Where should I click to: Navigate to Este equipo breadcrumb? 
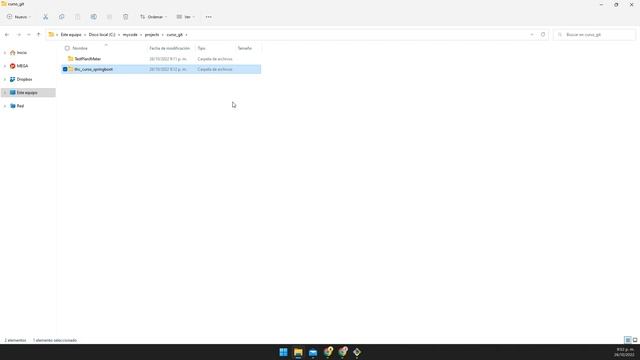71,35
